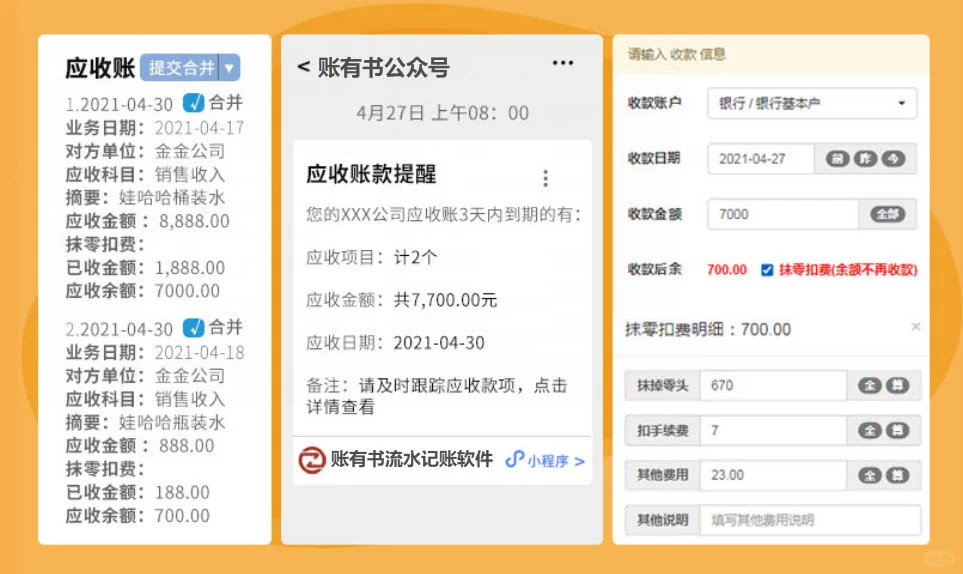
Task: Click the reminder line 应收金额: 共7,700.00元
Action: 402,300
